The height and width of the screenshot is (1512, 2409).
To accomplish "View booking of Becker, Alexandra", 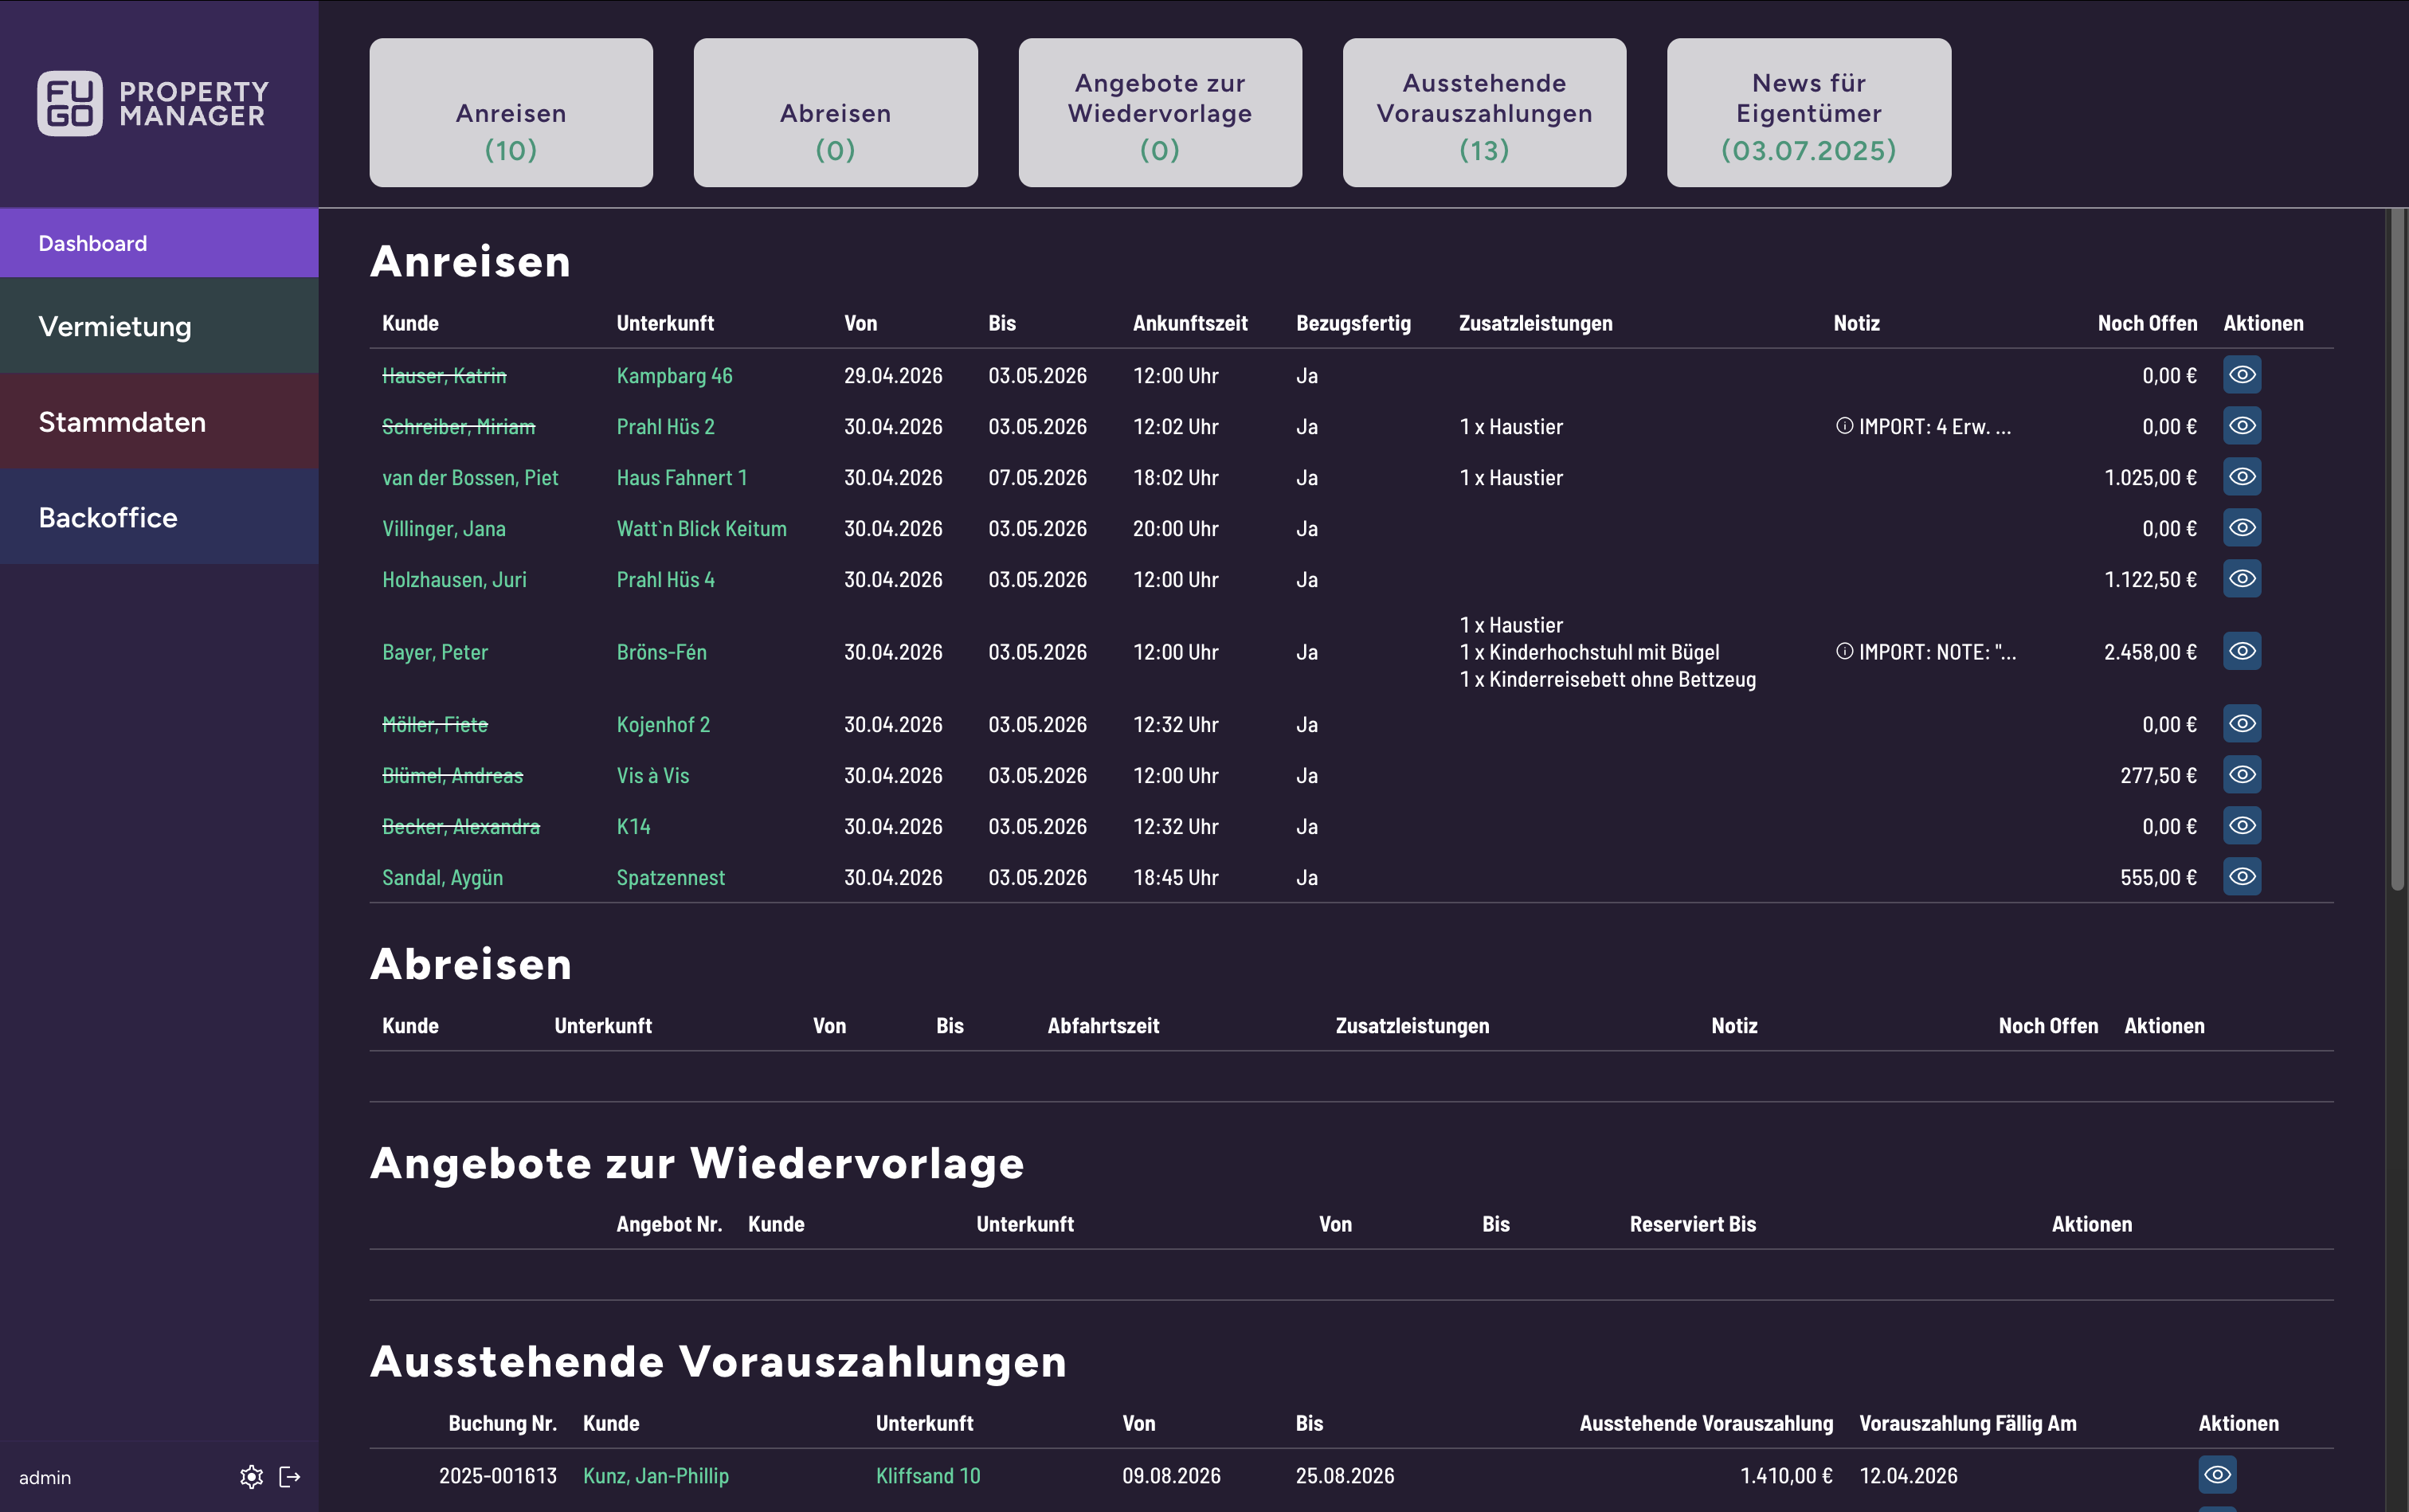I will (2242, 826).
